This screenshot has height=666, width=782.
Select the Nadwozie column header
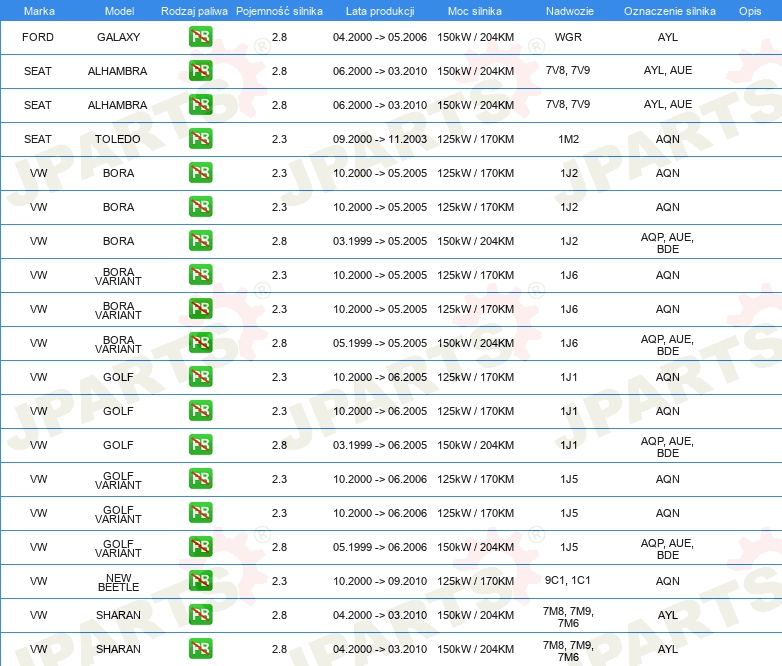(x=570, y=11)
